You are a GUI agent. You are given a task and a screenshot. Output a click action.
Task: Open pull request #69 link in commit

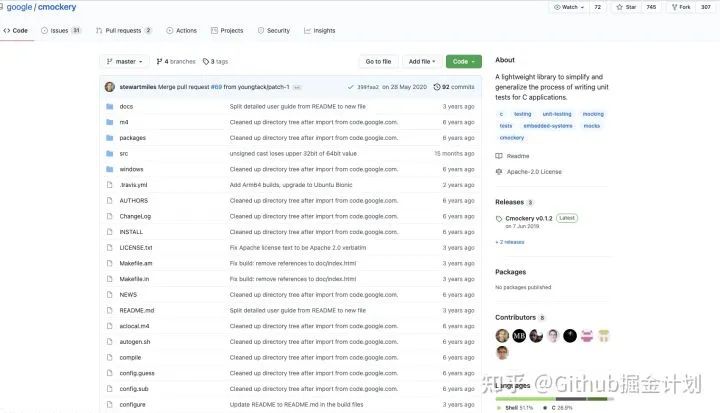click(216, 87)
